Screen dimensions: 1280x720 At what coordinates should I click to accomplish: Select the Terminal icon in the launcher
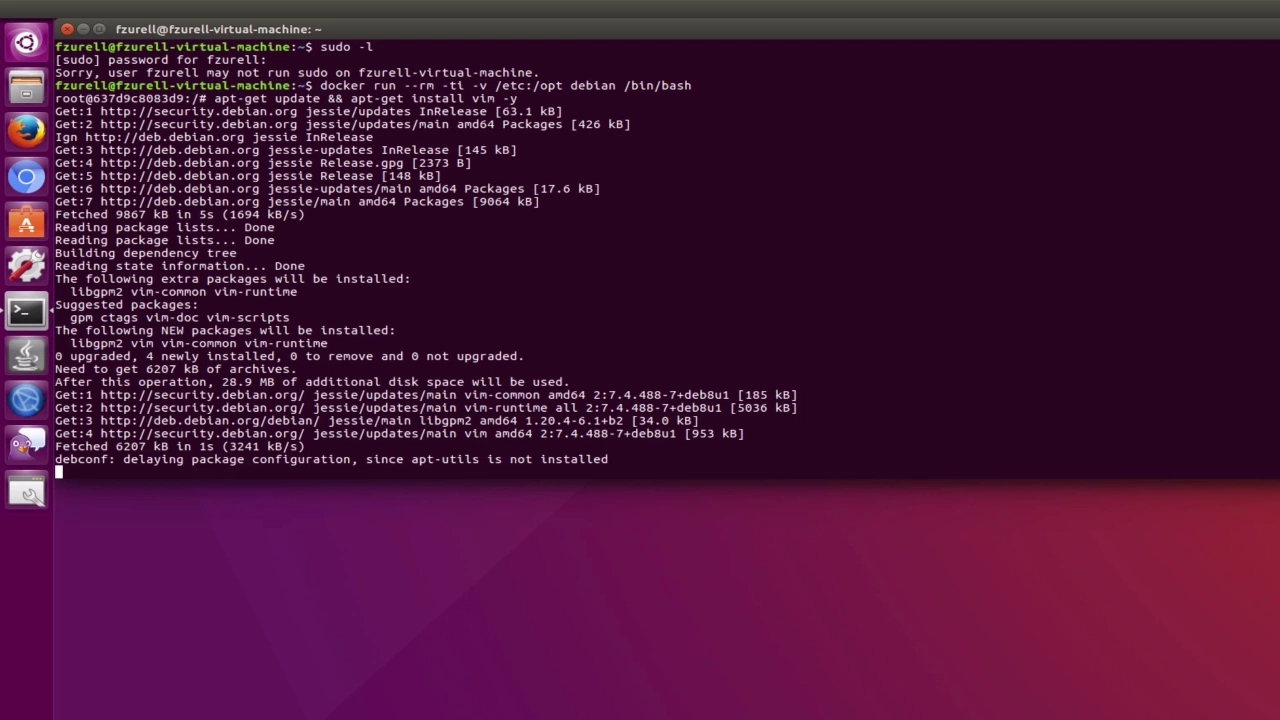point(26,311)
